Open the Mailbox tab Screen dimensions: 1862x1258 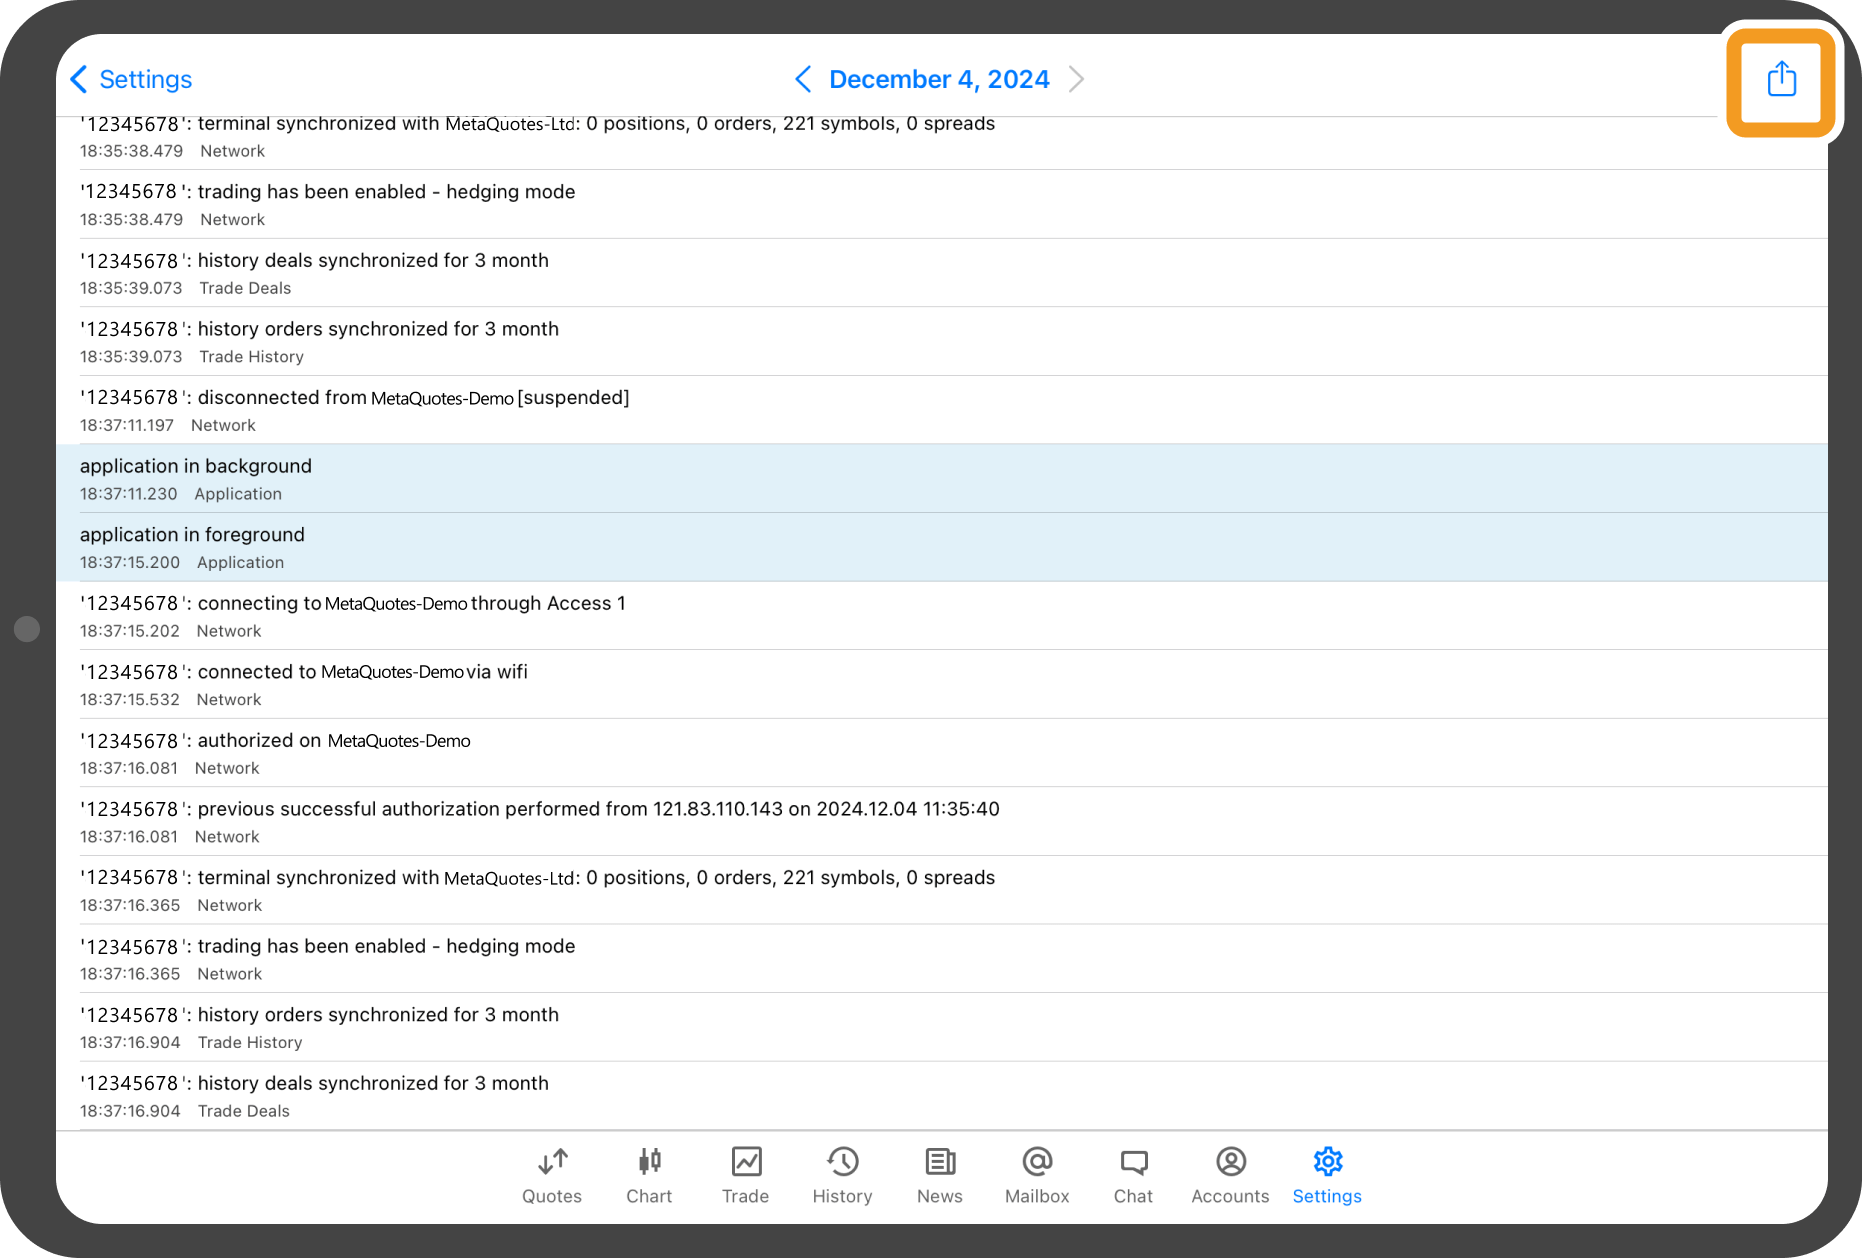click(1037, 1175)
